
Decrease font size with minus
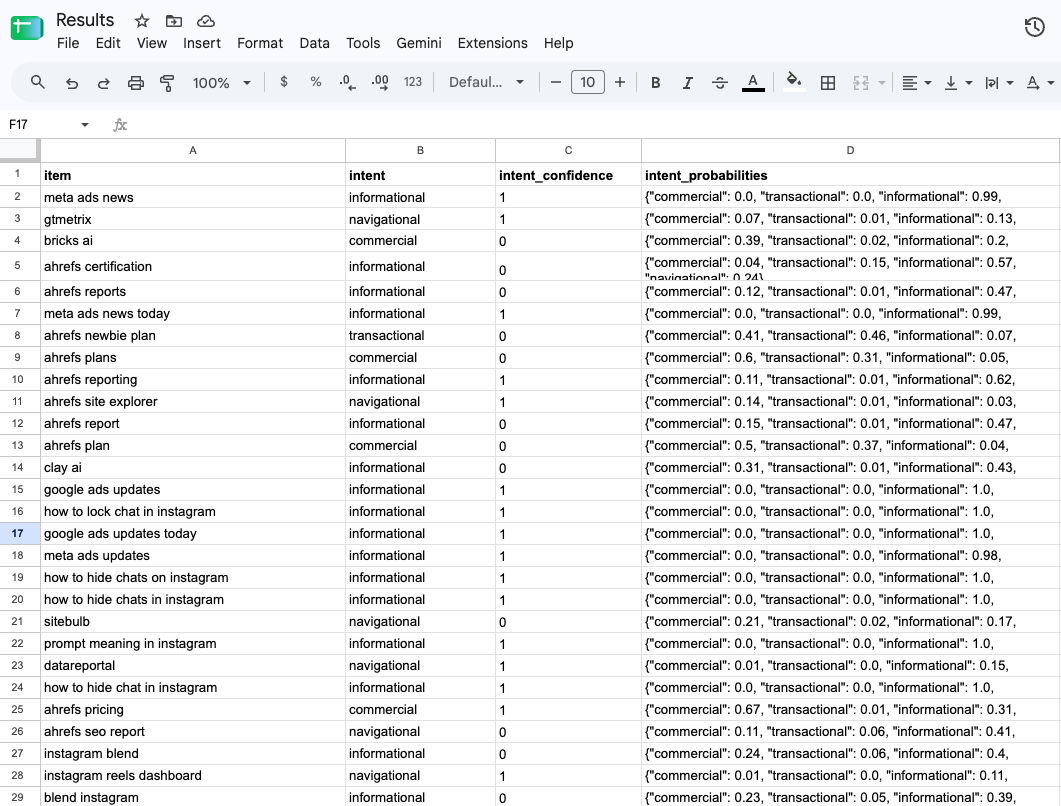[556, 83]
